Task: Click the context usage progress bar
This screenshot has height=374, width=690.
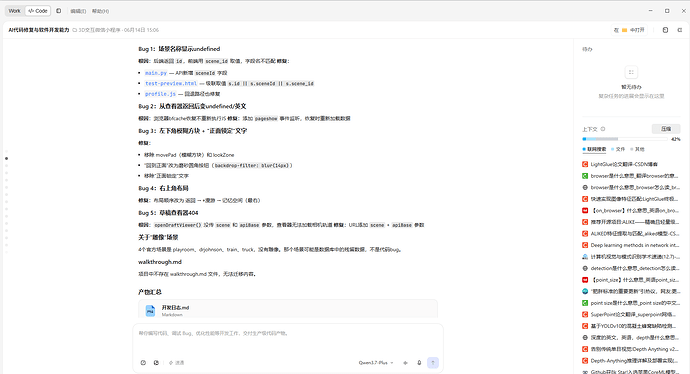Action: [625, 139]
